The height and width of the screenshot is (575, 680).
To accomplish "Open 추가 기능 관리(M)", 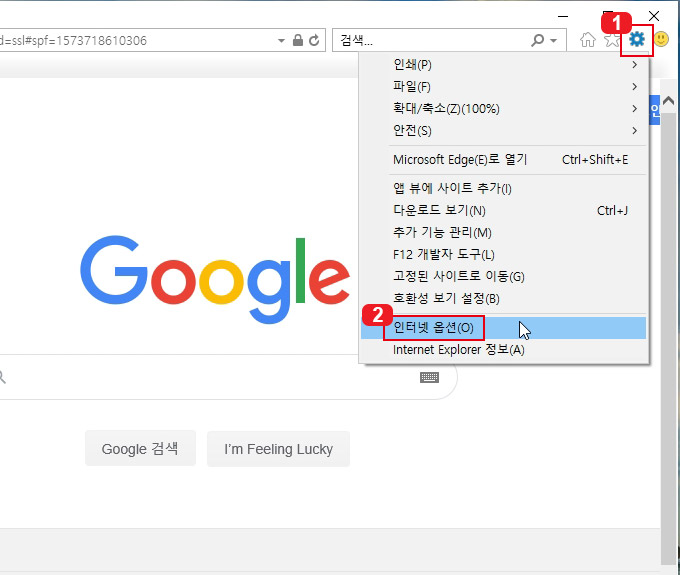I will pyautogui.click(x=503, y=233).
